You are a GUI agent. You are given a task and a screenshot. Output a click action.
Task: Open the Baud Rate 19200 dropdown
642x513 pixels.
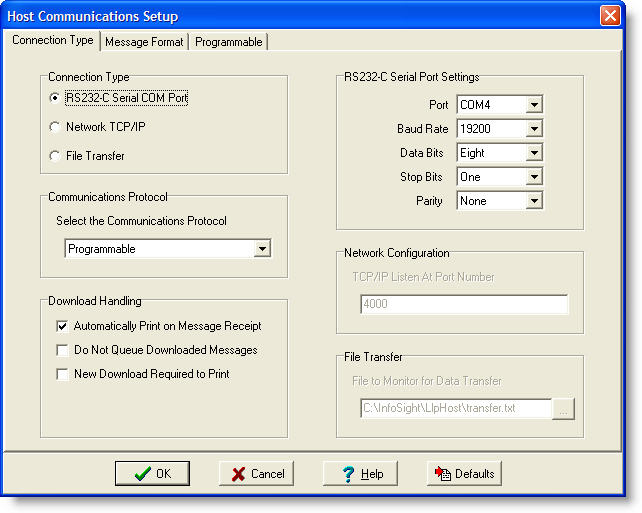(534, 129)
